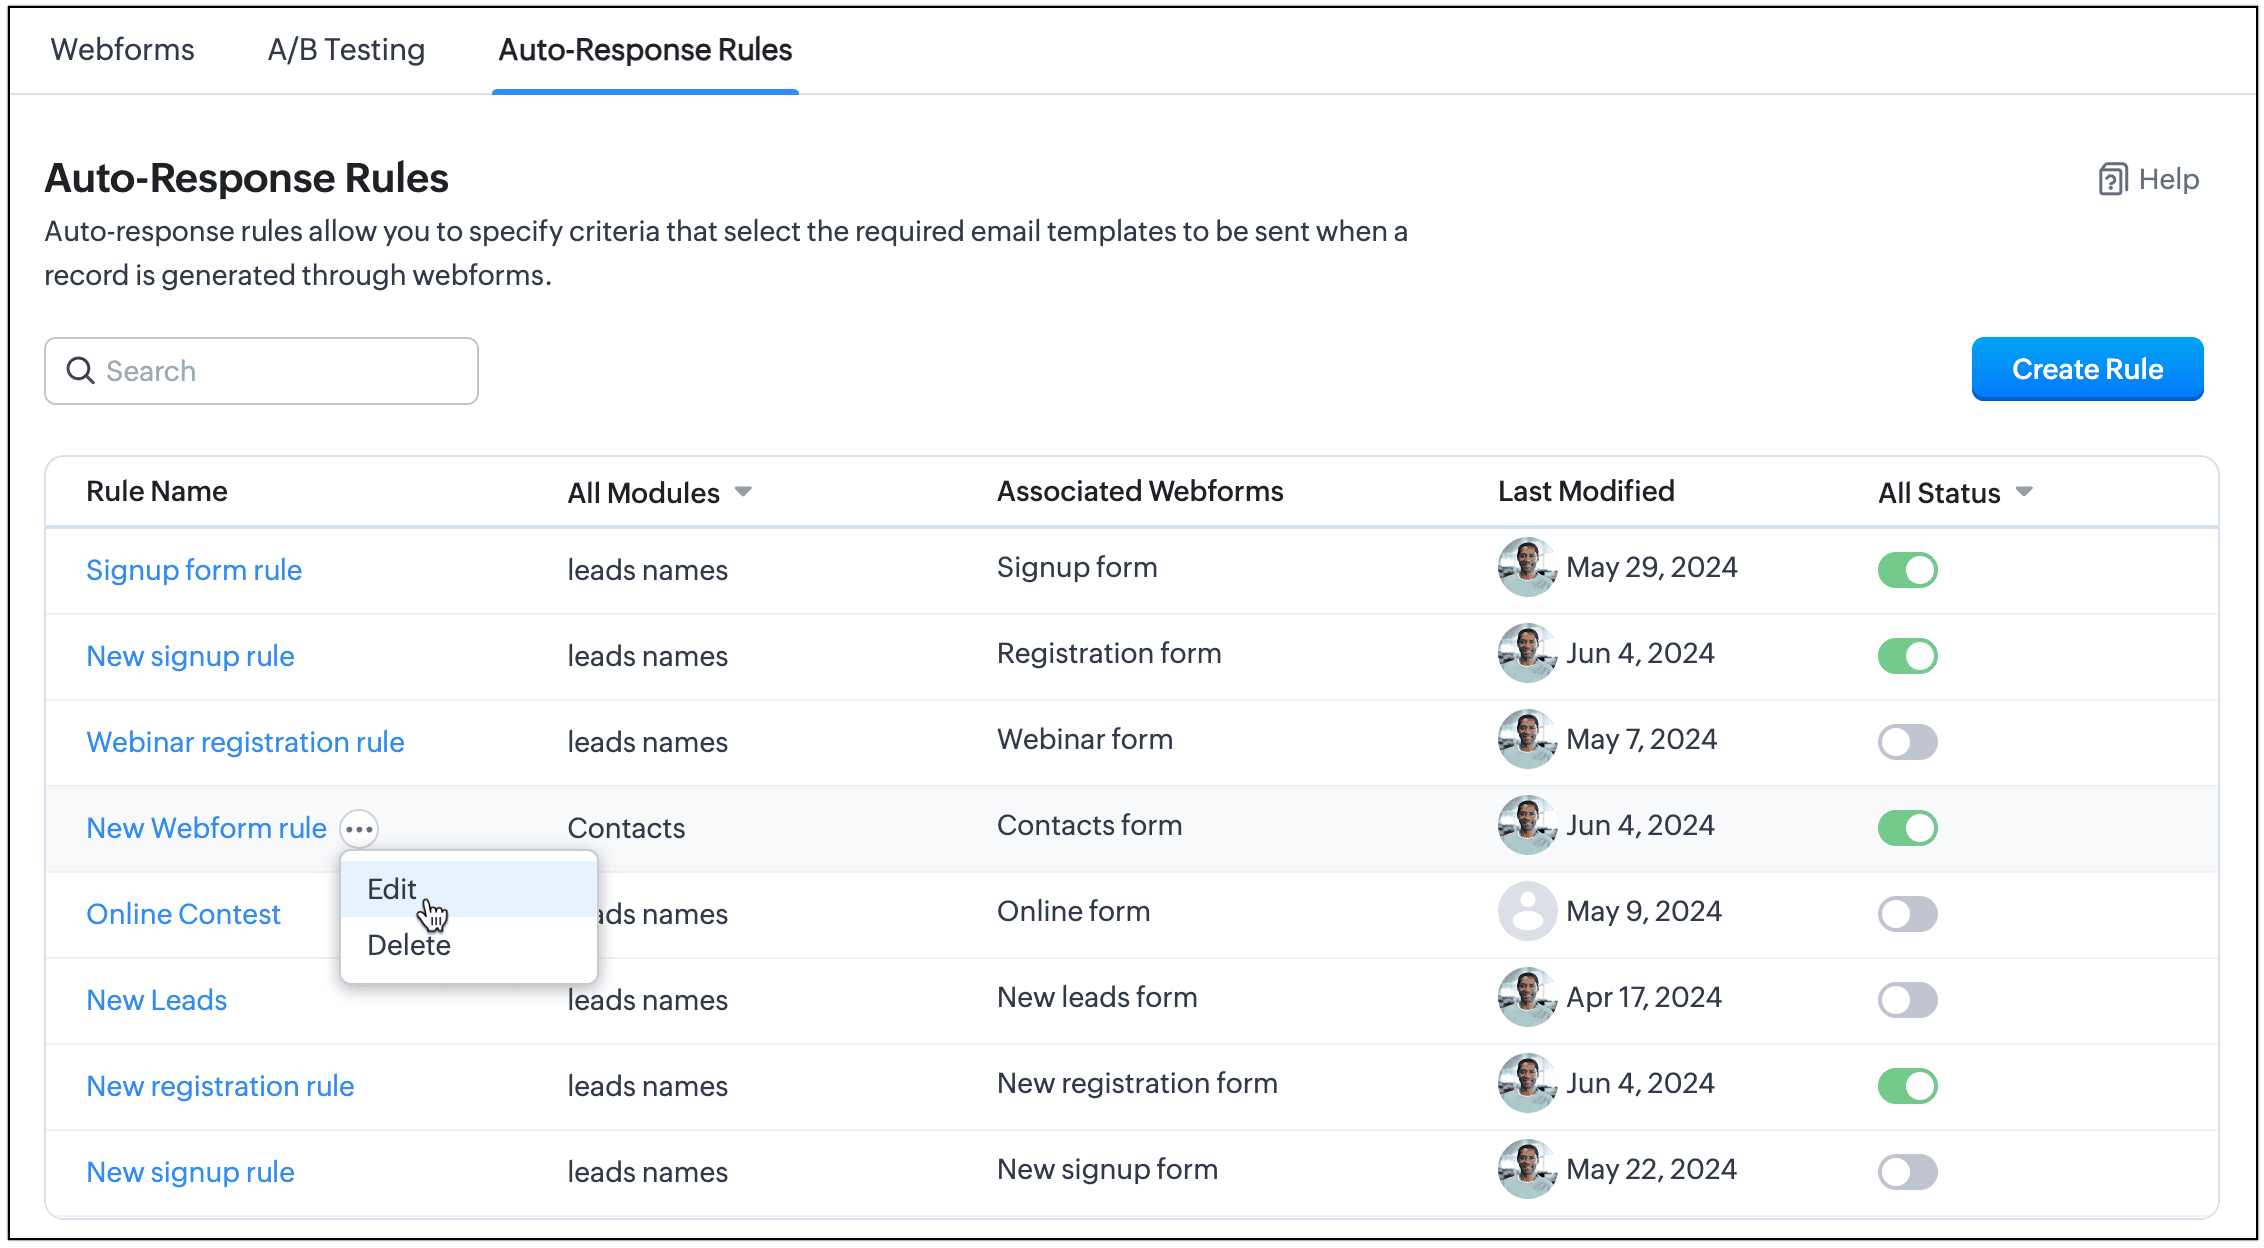Switch to the A/B Testing tab
This screenshot has width=2264, height=1248.
[x=346, y=50]
